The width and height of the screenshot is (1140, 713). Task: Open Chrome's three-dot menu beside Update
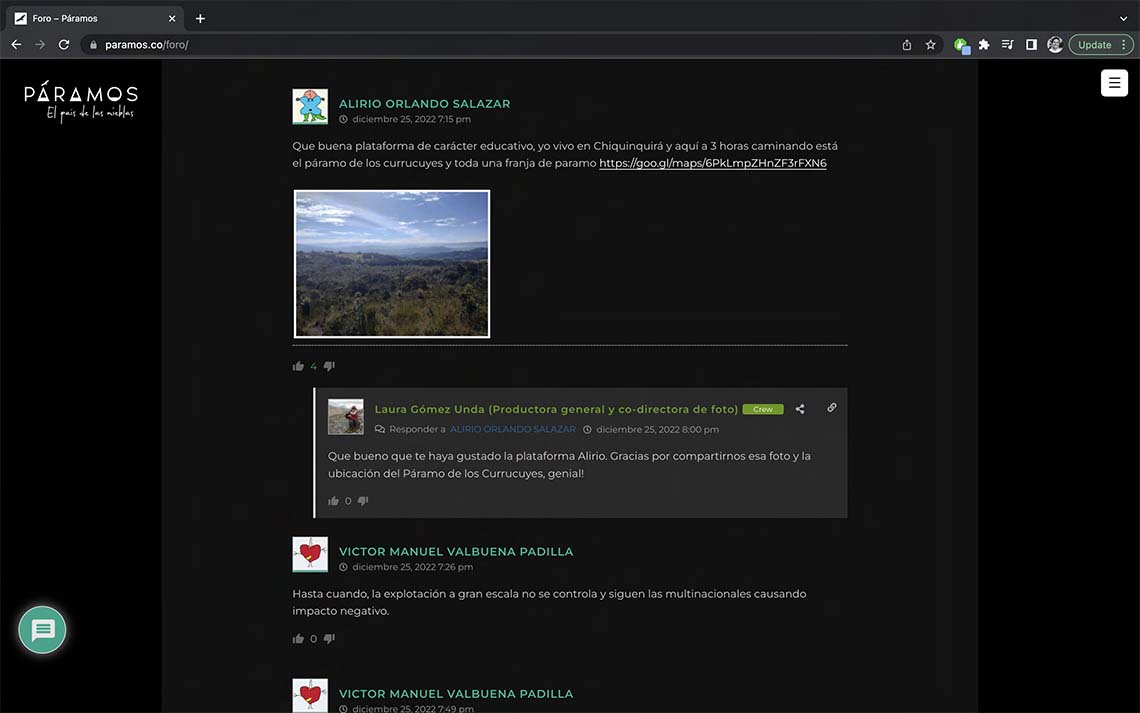click(1124, 45)
